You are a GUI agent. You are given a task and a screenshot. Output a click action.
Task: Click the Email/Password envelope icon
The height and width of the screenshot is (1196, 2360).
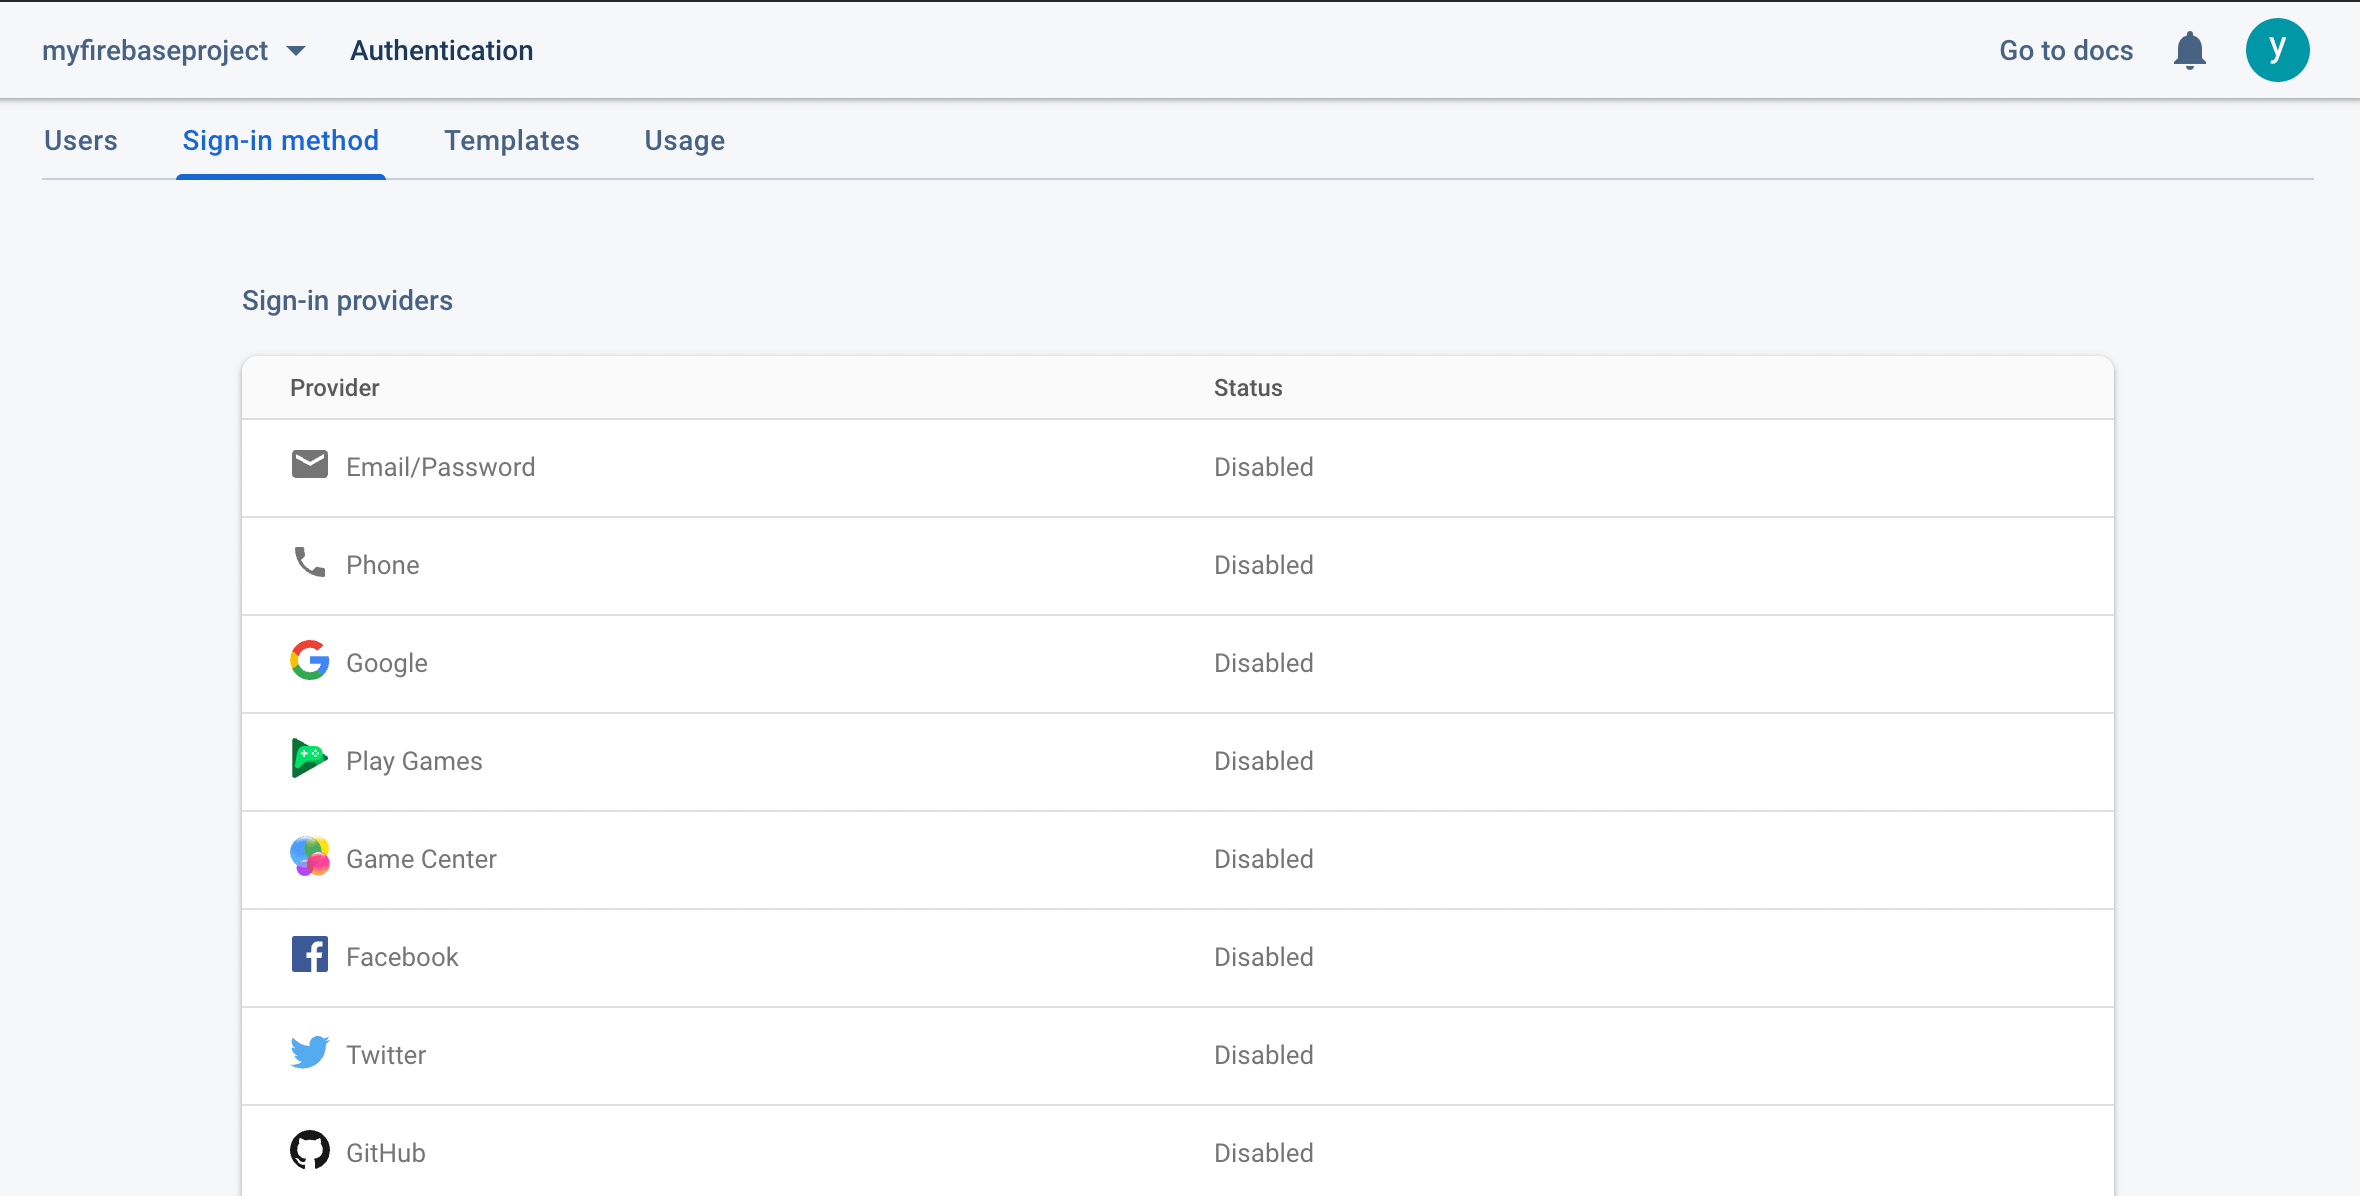tap(309, 465)
